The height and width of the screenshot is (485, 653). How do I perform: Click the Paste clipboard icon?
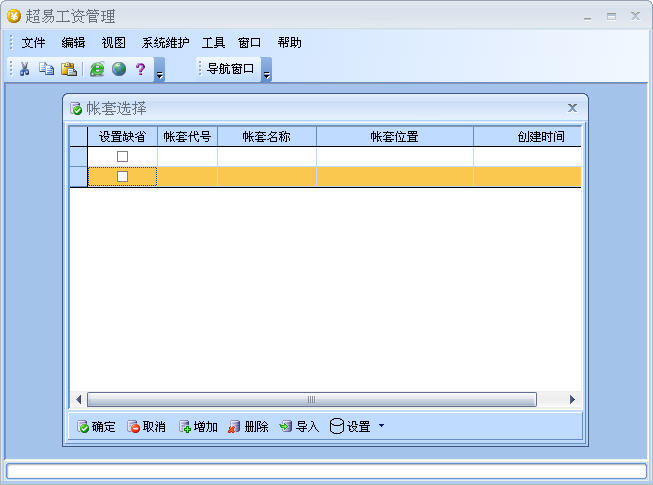pyautogui.click(x=69, y=69)
